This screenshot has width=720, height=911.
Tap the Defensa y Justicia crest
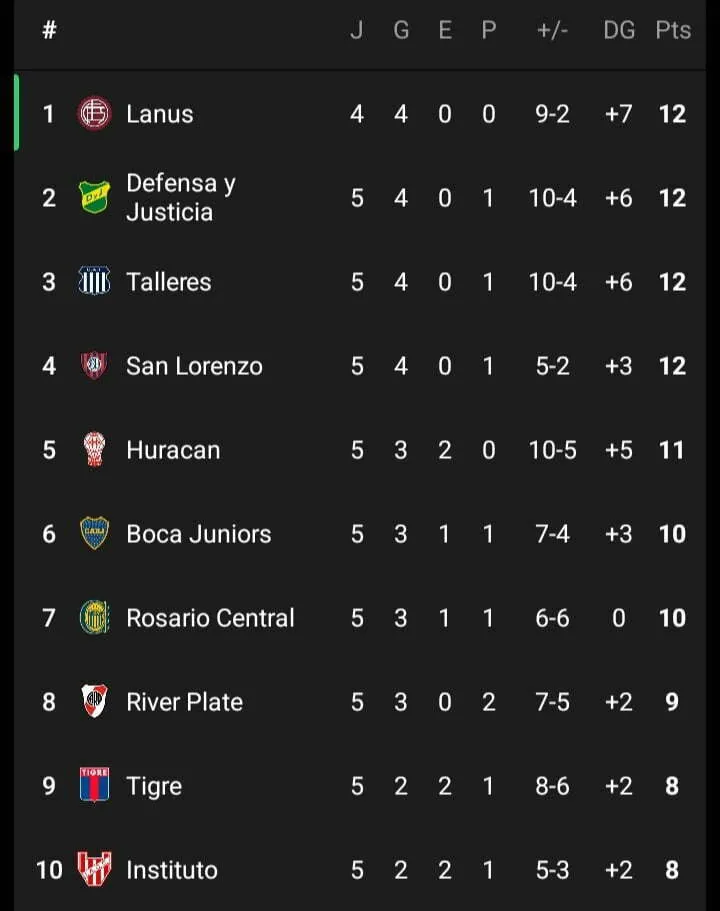pos(94,197)
